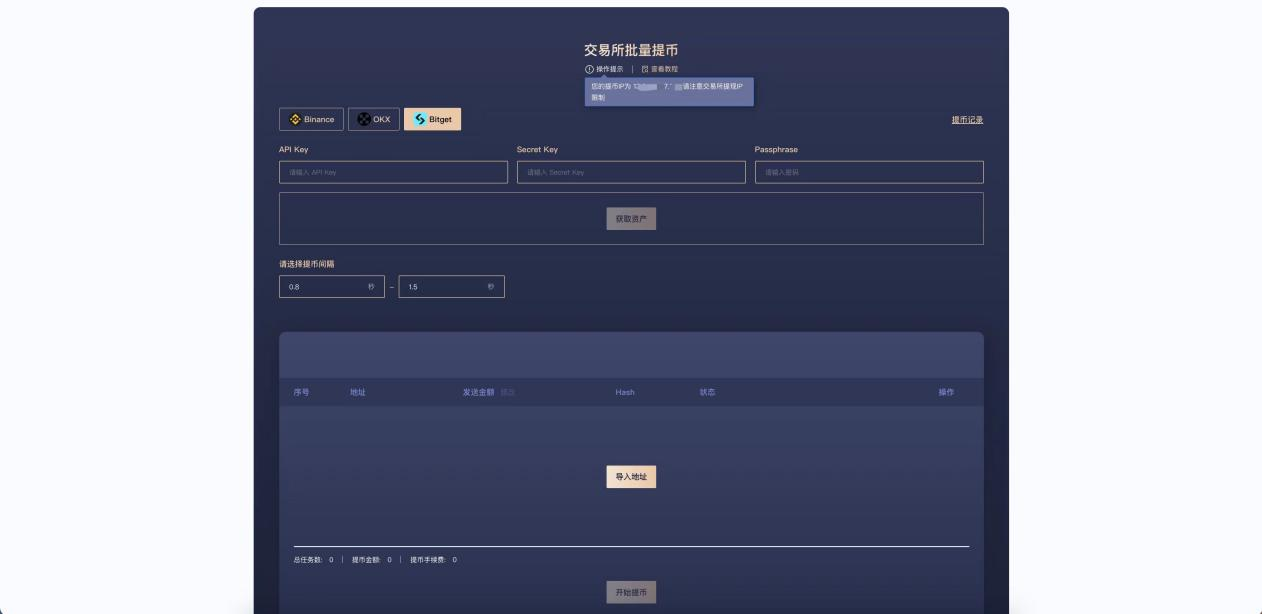Click the minimum interval field showing 0.8

coord(322,287)
